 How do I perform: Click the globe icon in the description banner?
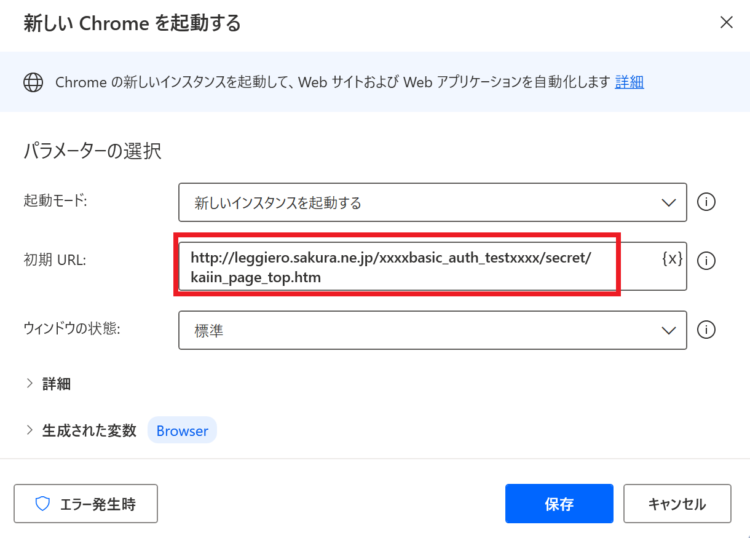pos(33,82)
